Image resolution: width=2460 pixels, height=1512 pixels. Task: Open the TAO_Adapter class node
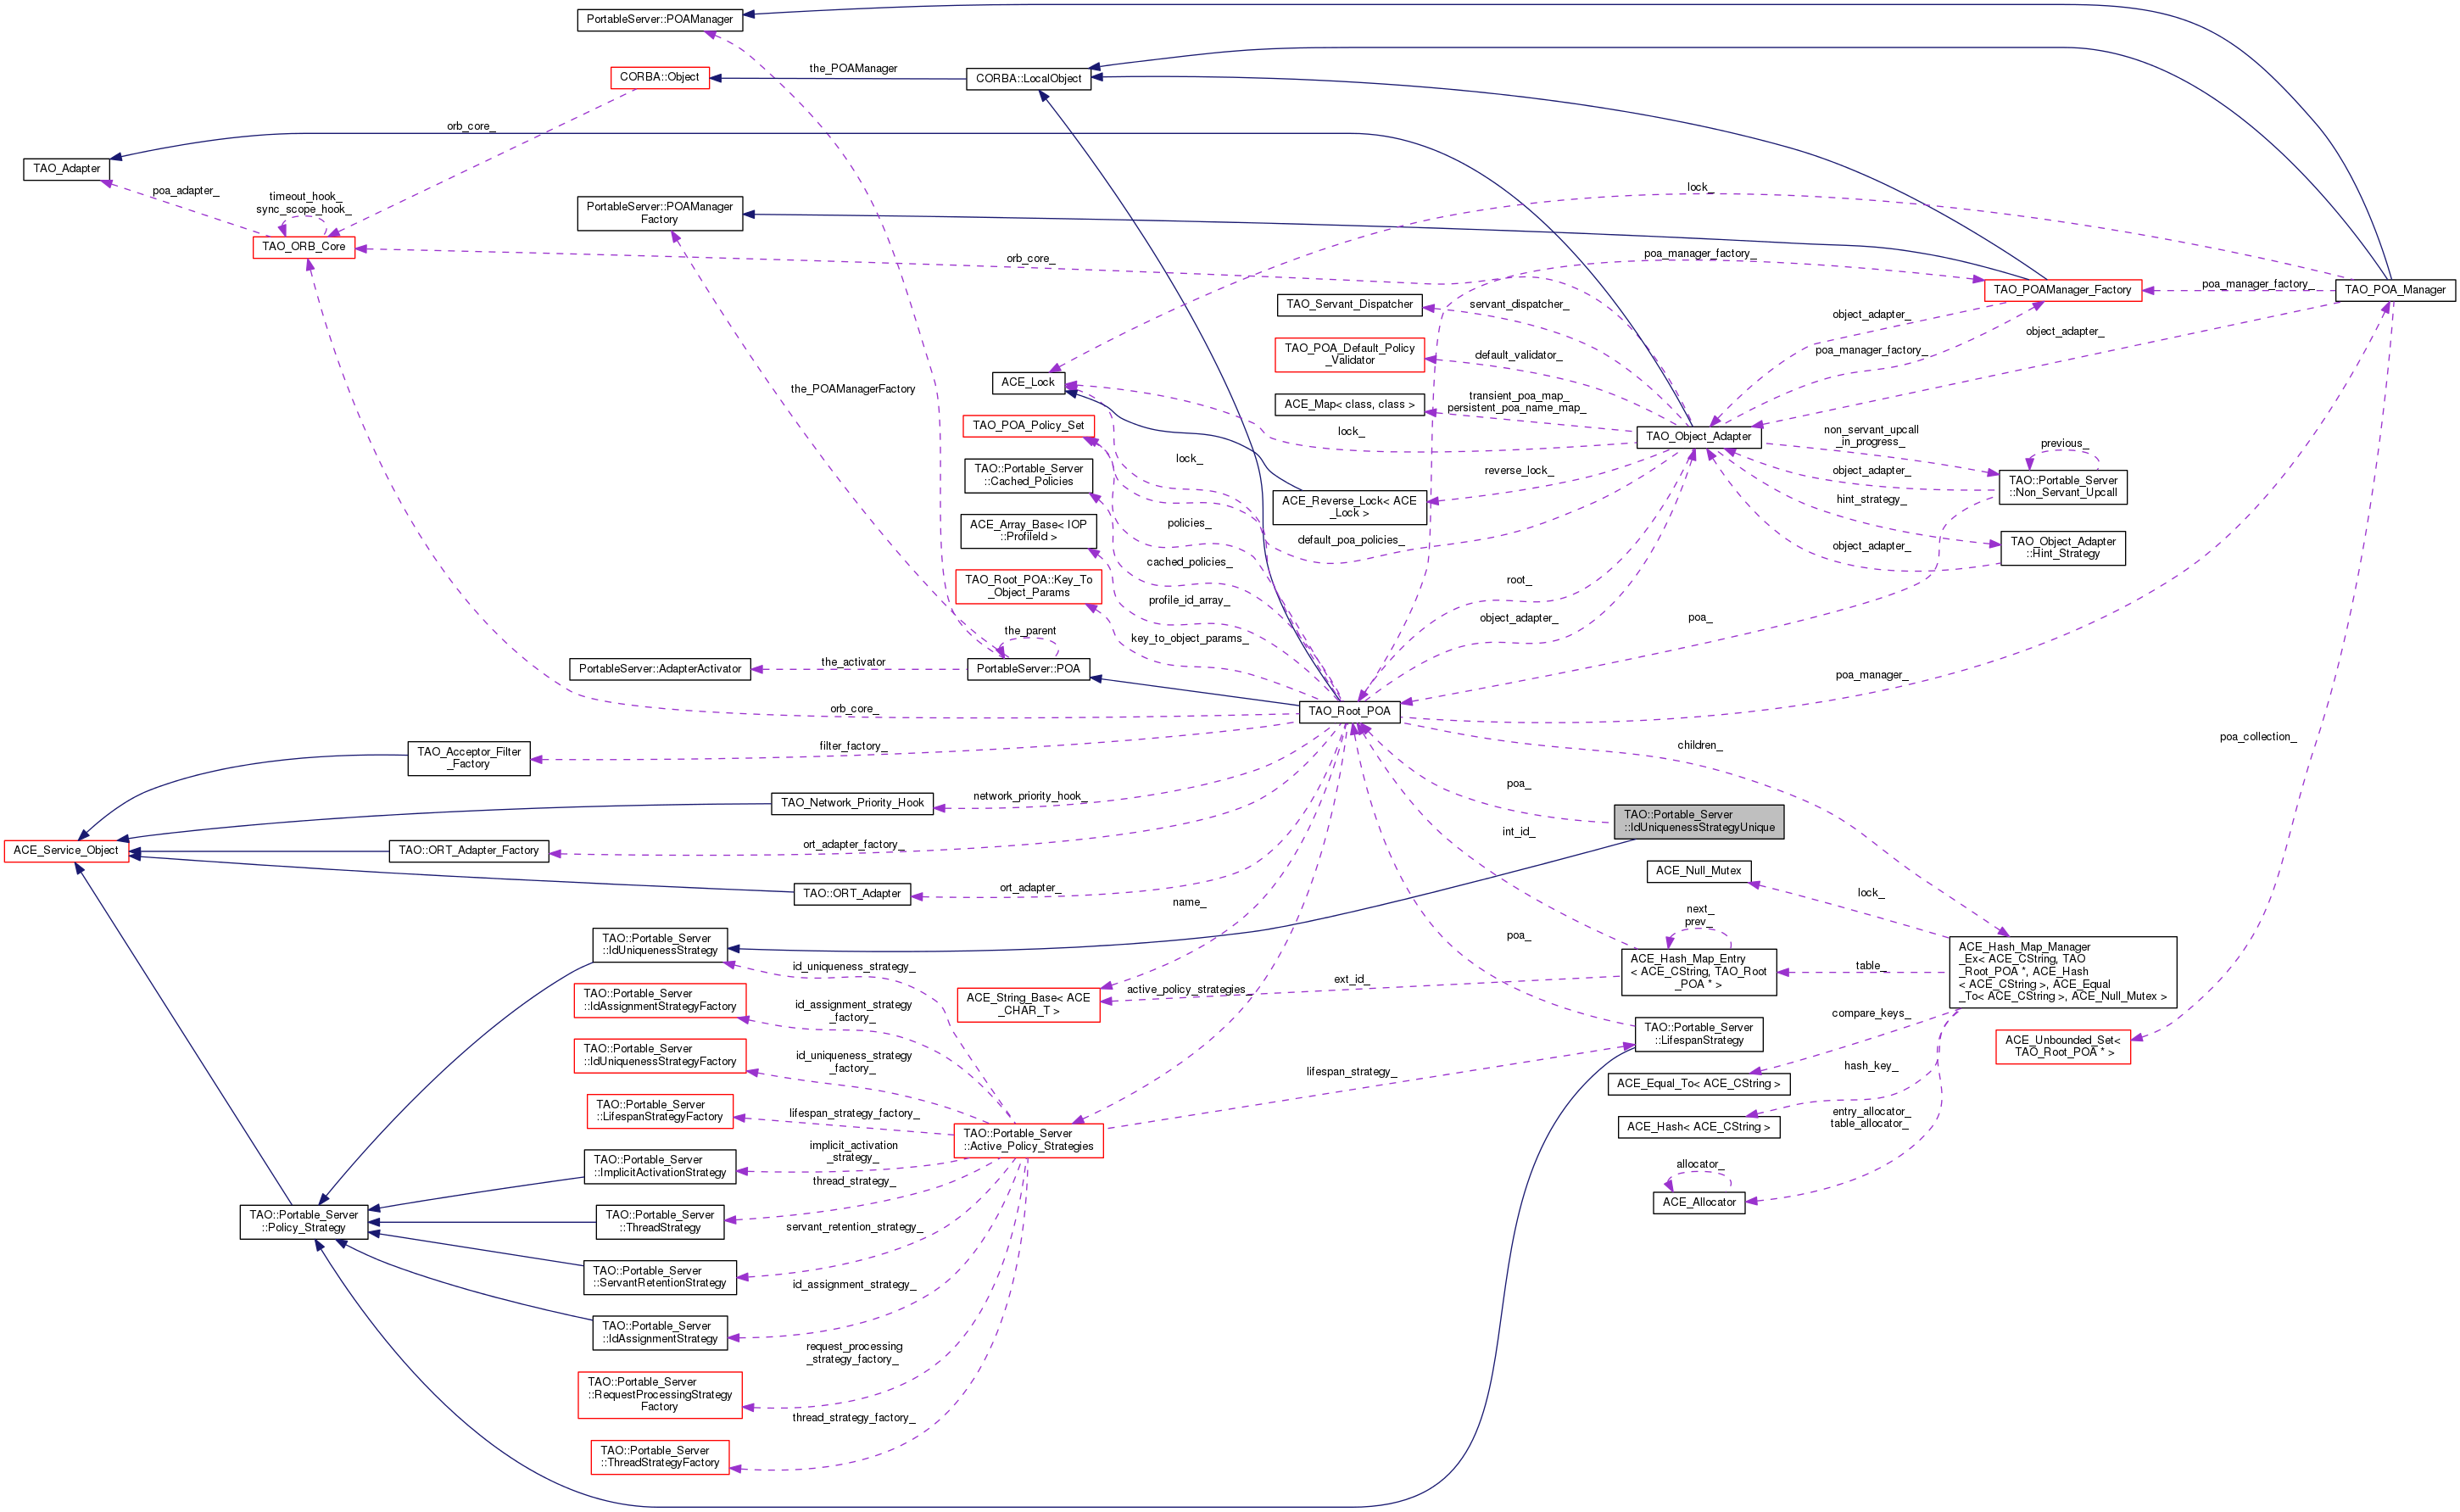pos(66,169)
